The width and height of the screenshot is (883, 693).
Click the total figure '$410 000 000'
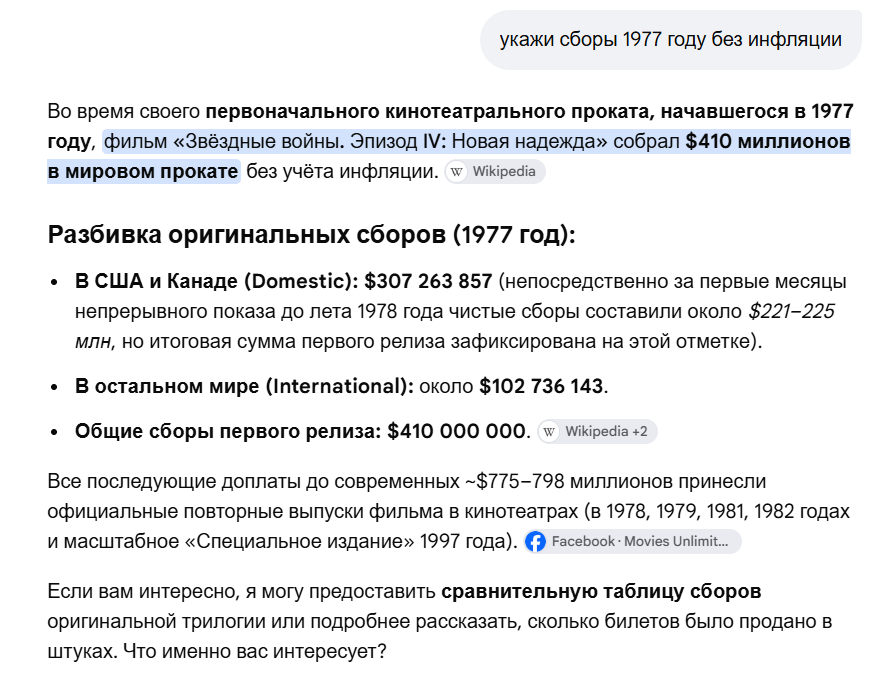pyautogui.click(x=457, y=431)
